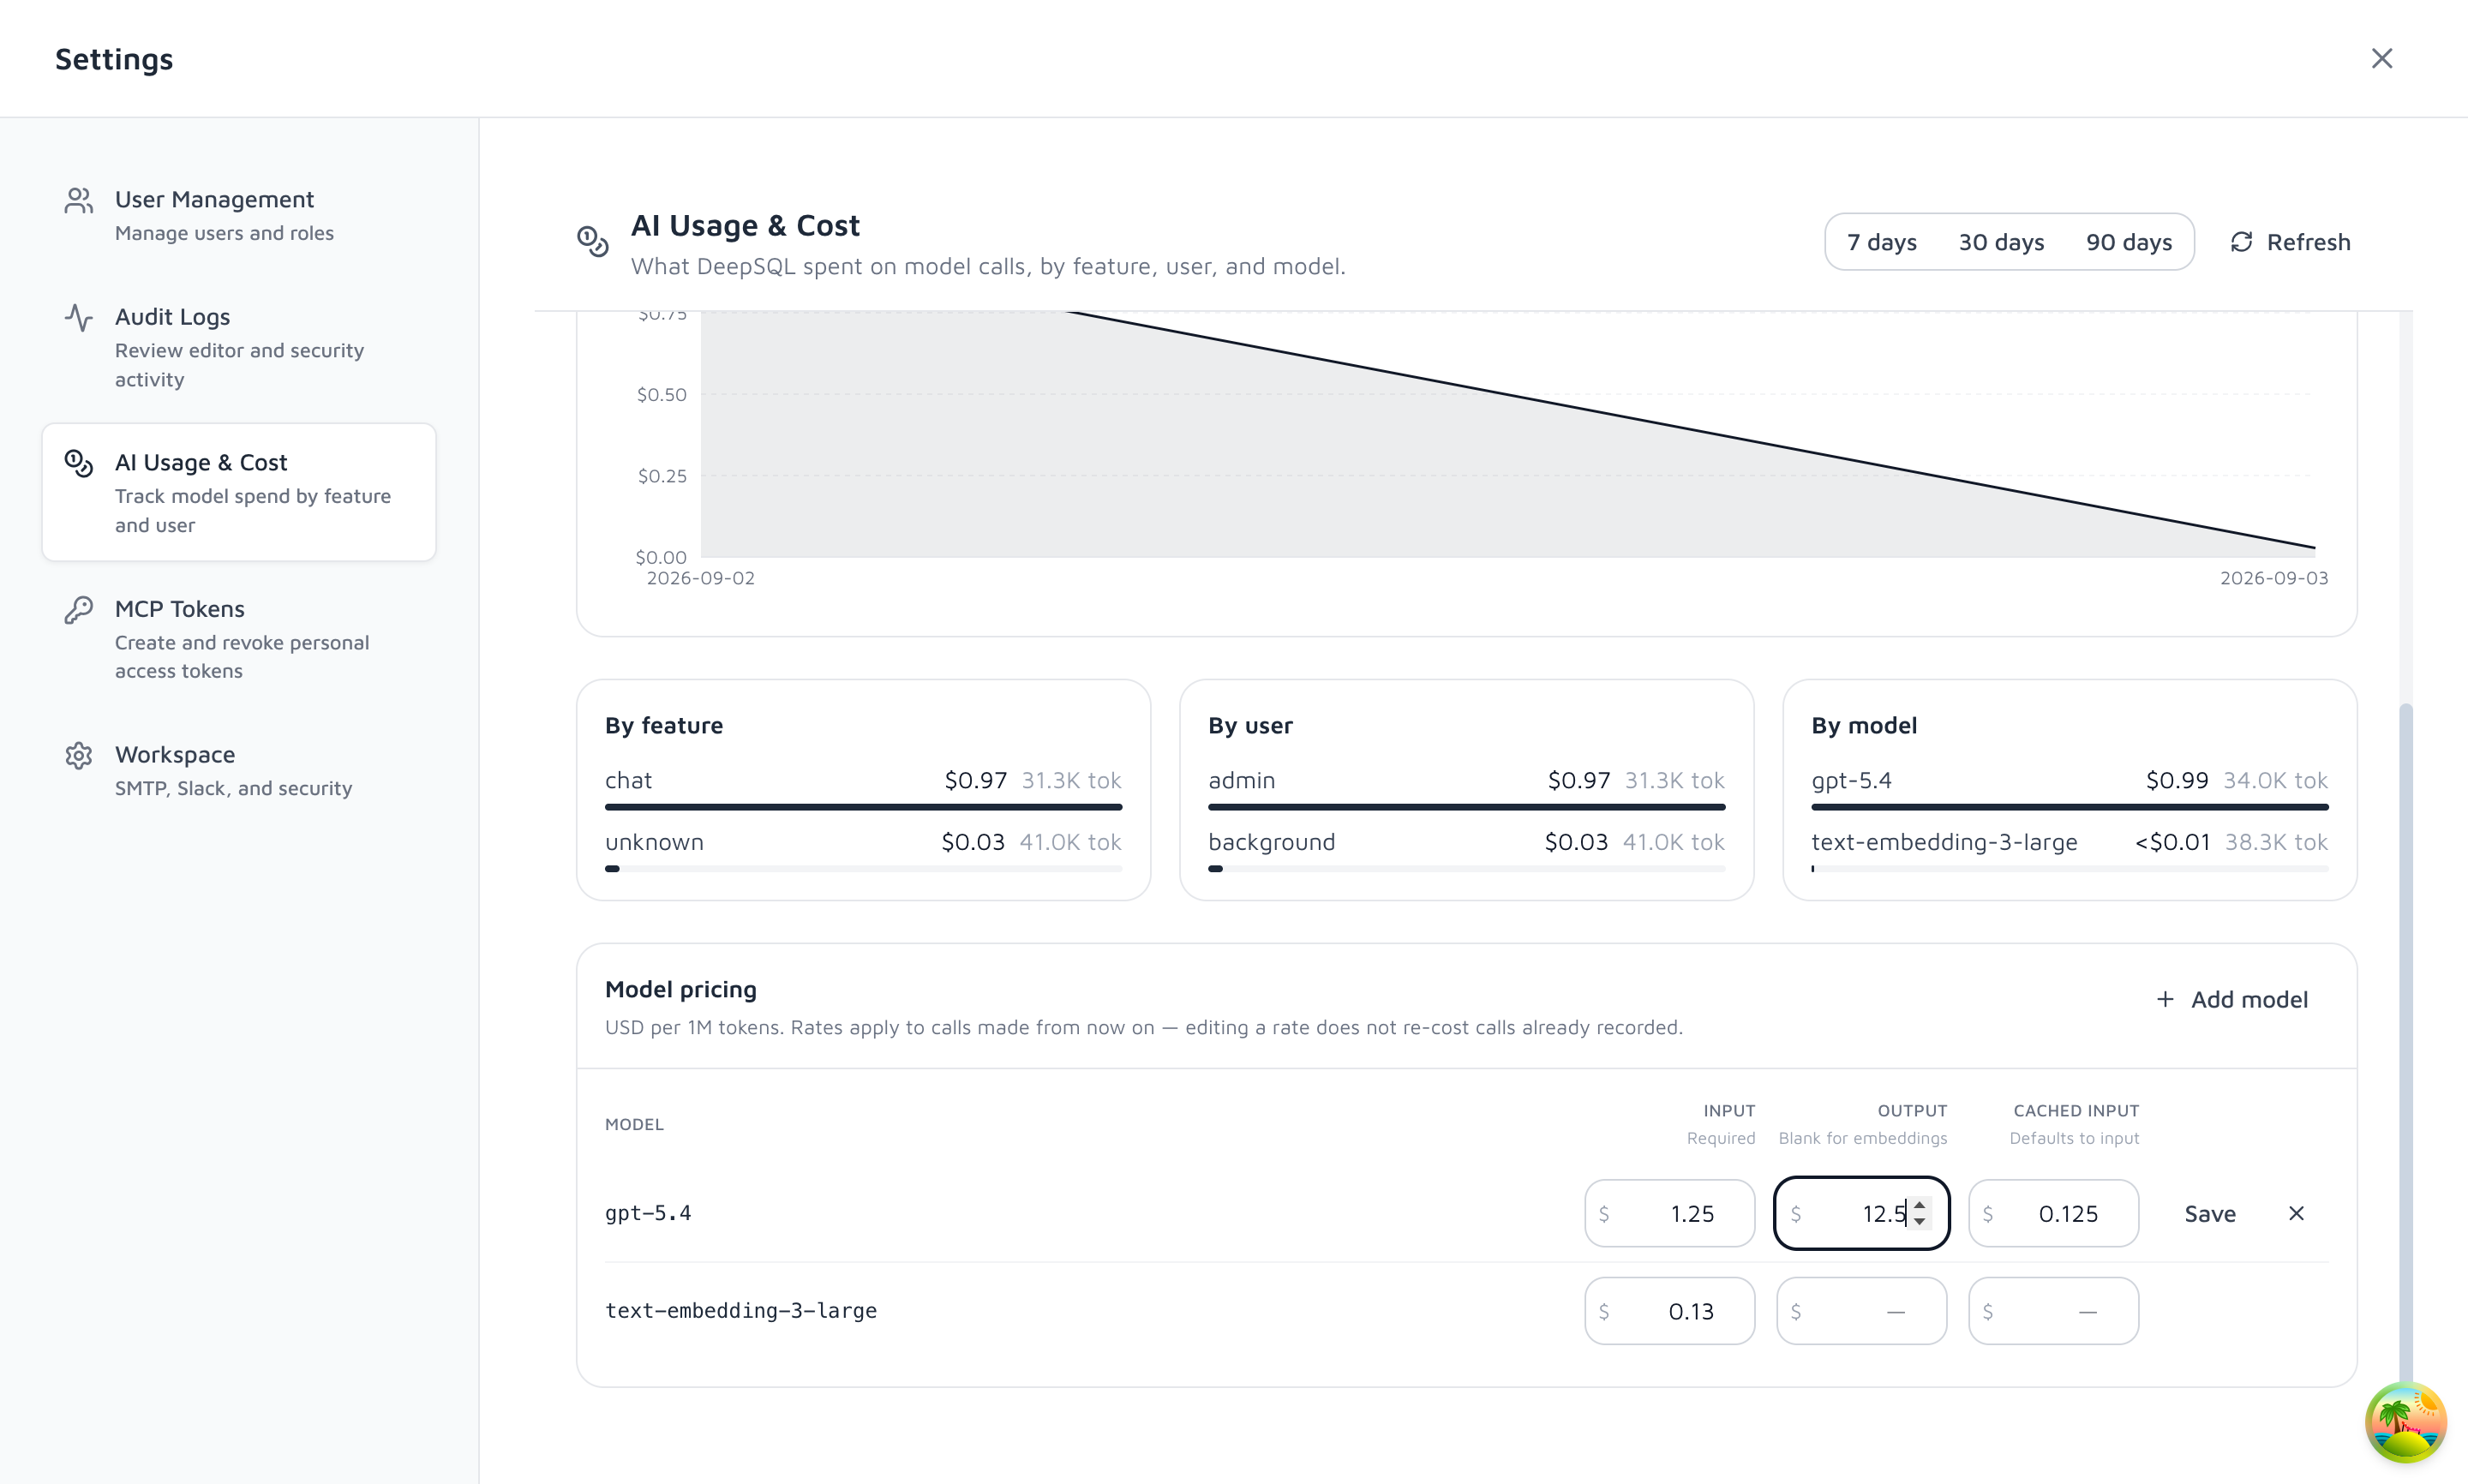The height and width of the screenshot is (1484, 2468).
Task: Edit gpt-5.4 input price field
Action: pos(1669,1213)
